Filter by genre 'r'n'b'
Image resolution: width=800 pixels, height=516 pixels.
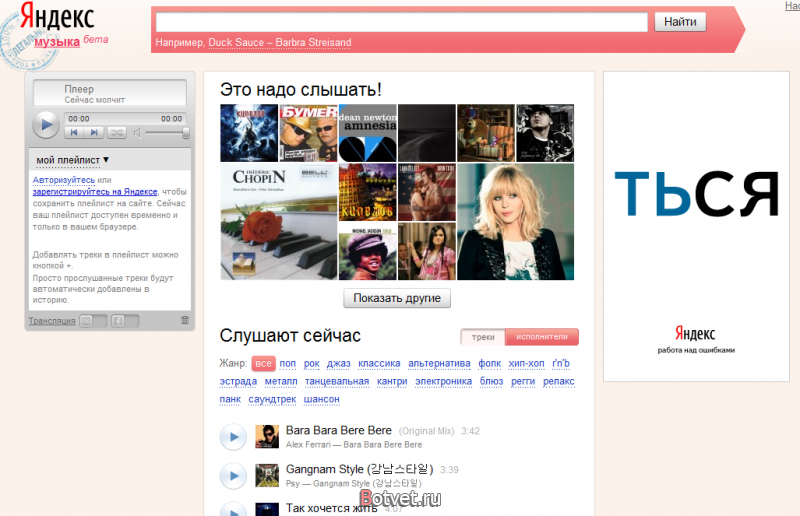point(561,363)
